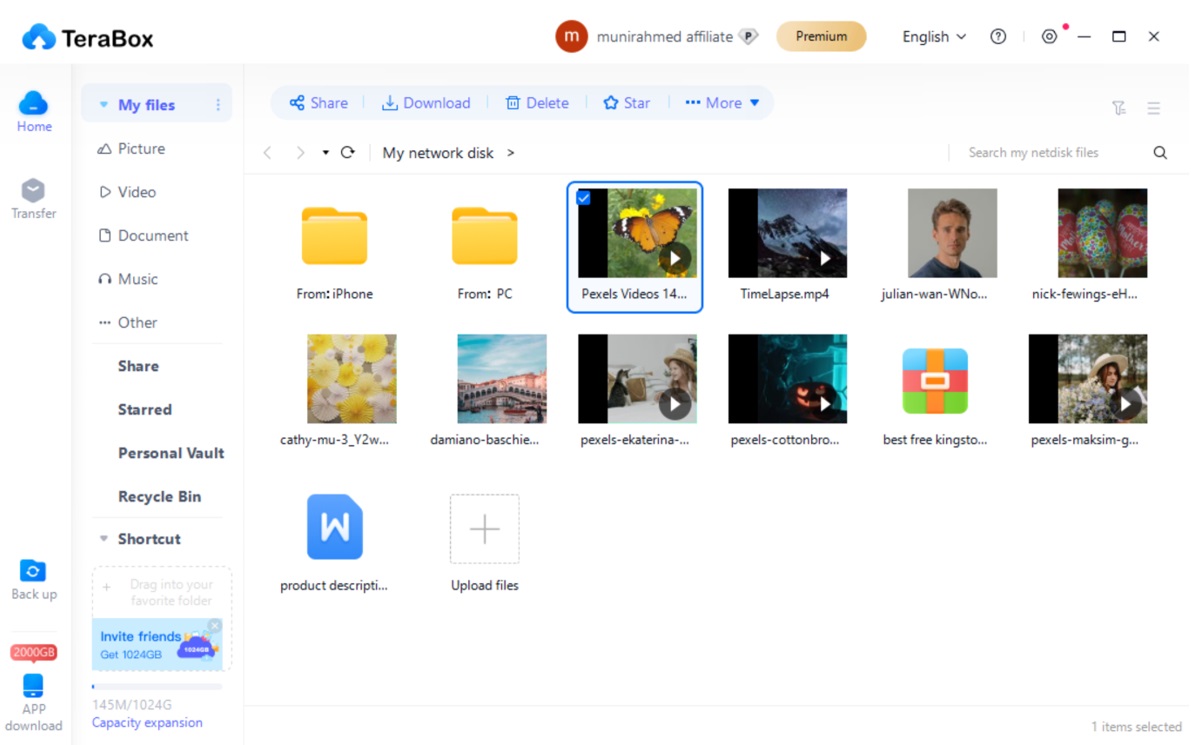Expand the More actions dropdown
The height and width of the screenshot is (745, 1191).
point(722,103)
